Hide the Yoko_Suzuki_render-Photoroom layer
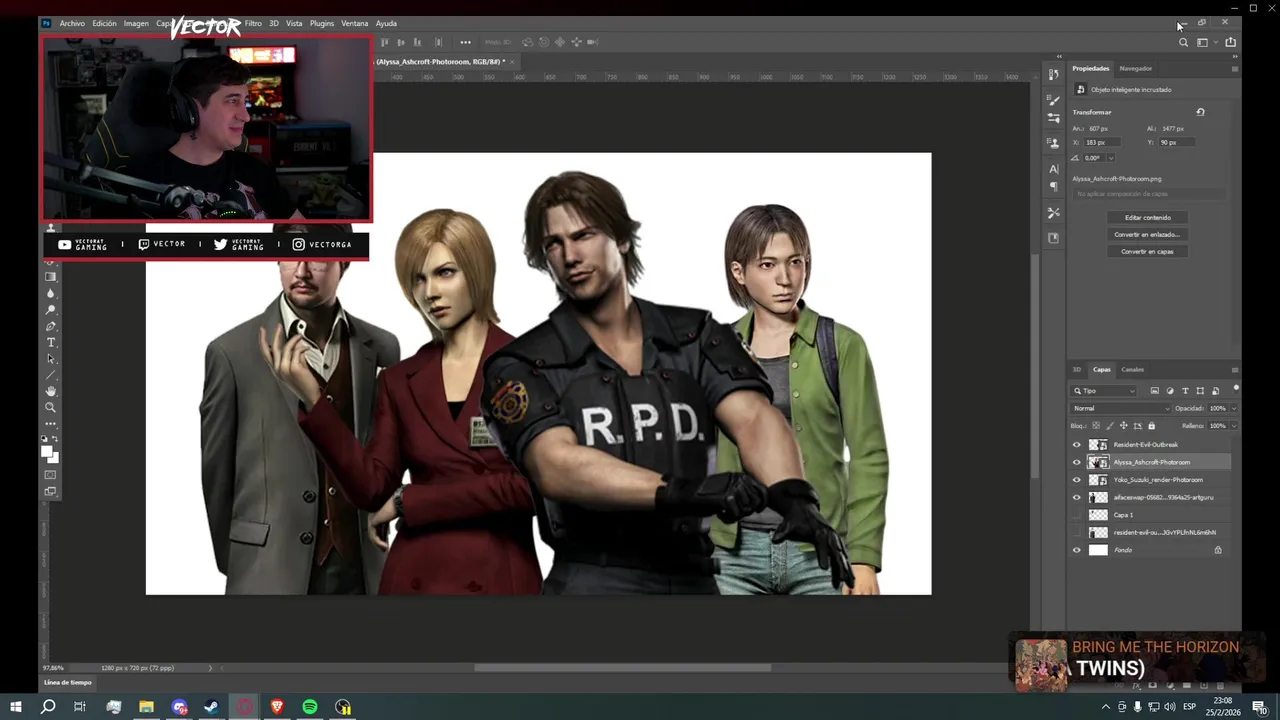The width and height of the screenshot is (1280, 720). [1077, 480]
